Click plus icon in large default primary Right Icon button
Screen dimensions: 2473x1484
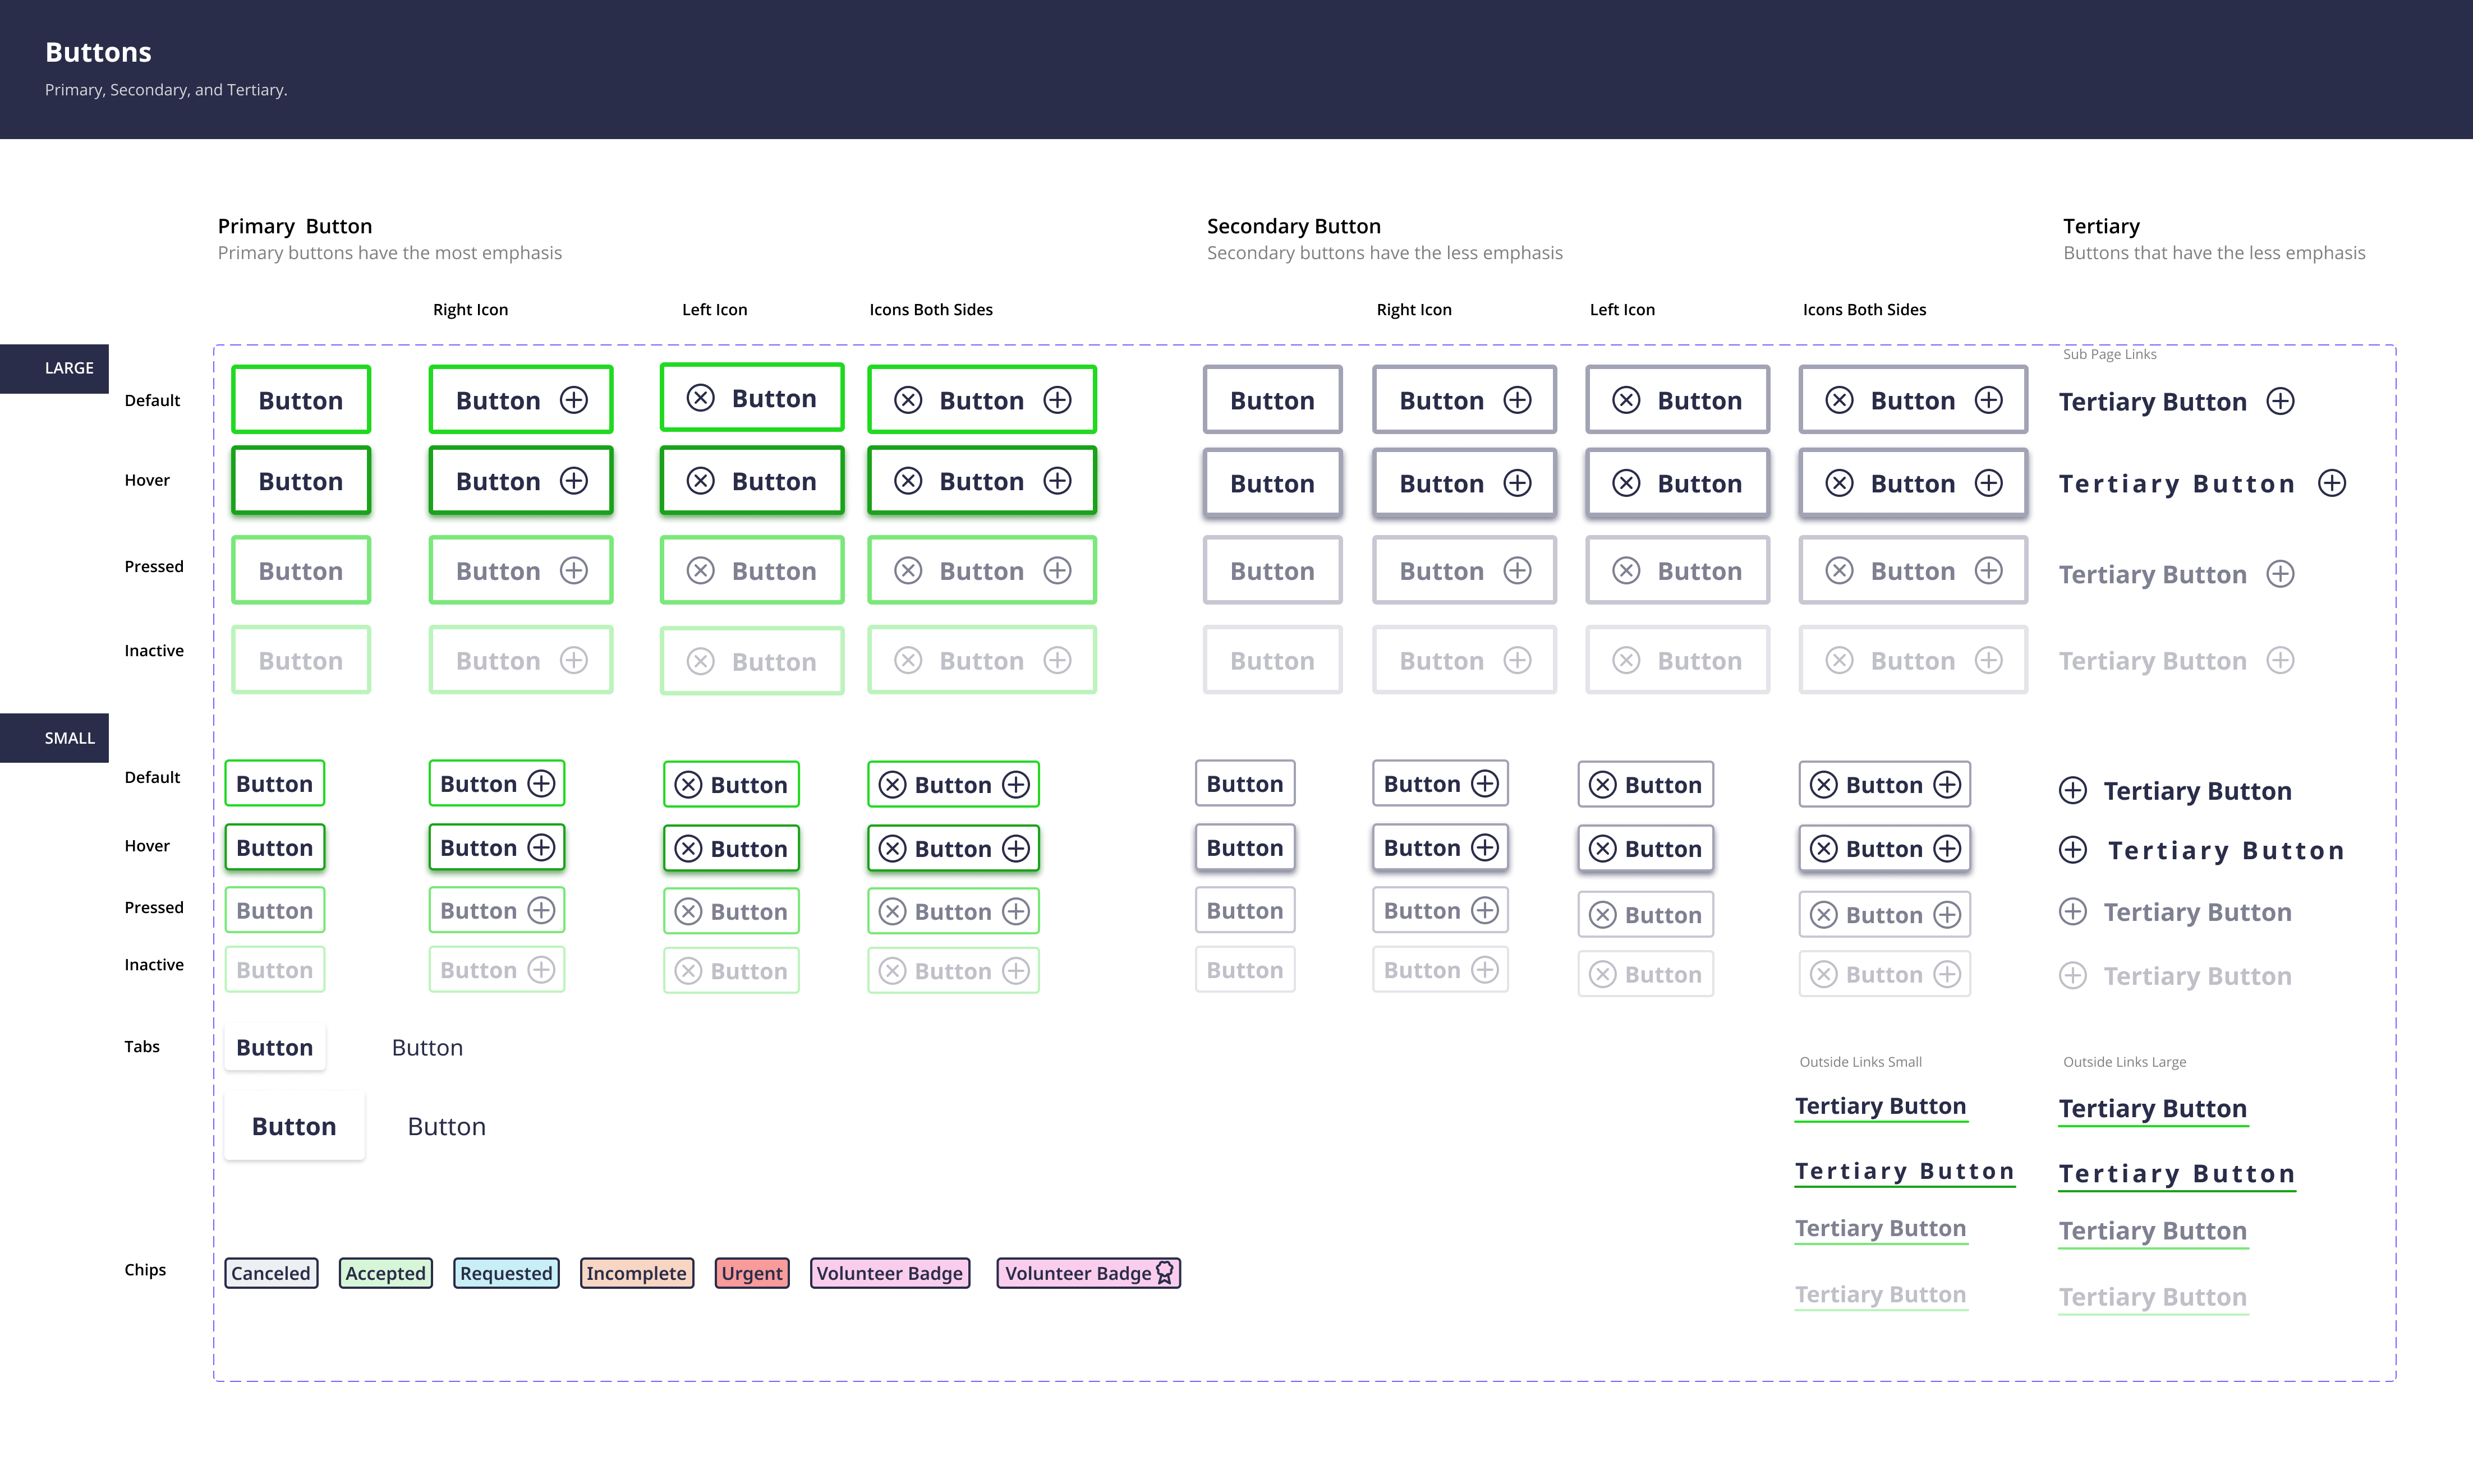pyautogui.click(x=573, y=400)
